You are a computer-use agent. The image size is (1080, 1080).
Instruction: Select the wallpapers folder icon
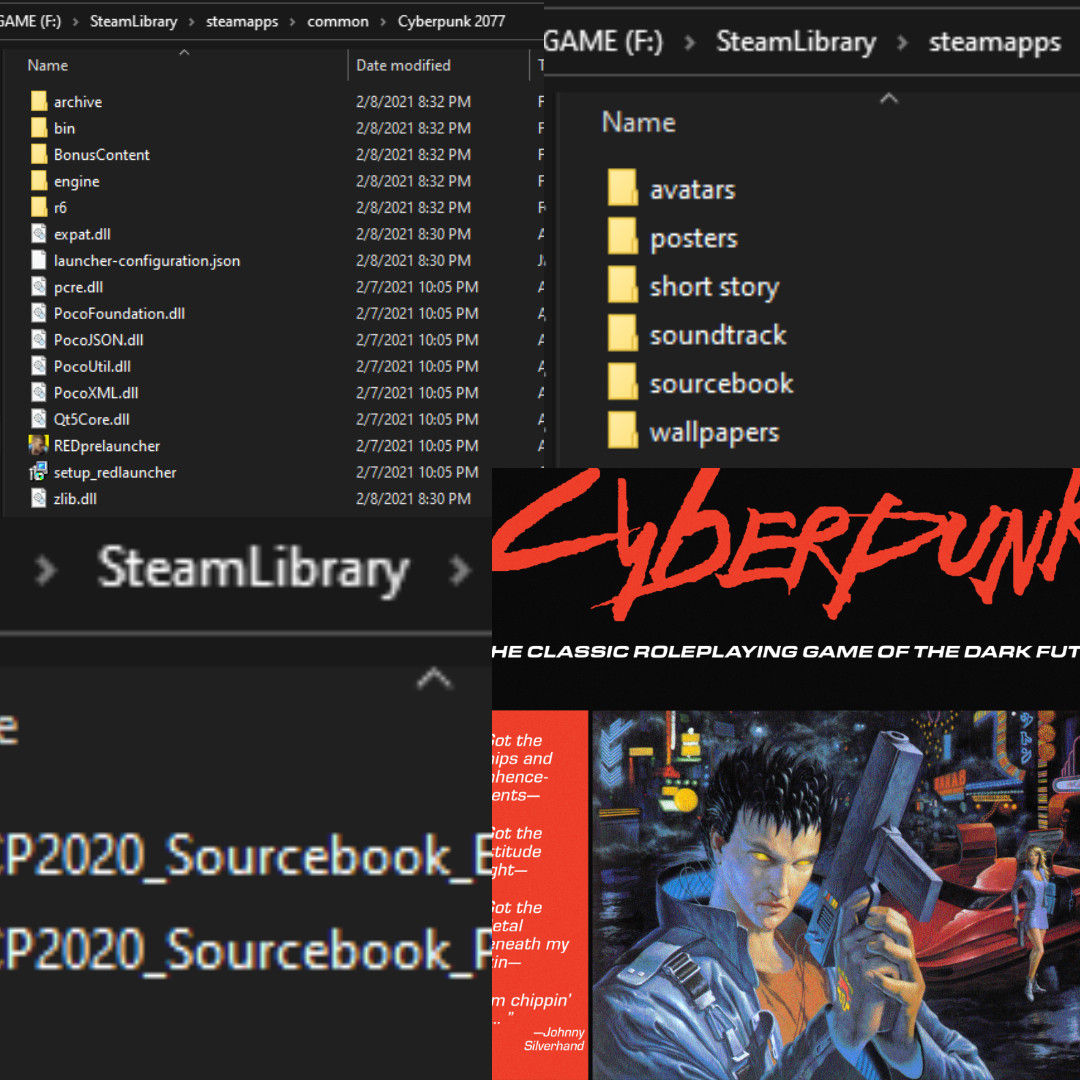[623, 431]
